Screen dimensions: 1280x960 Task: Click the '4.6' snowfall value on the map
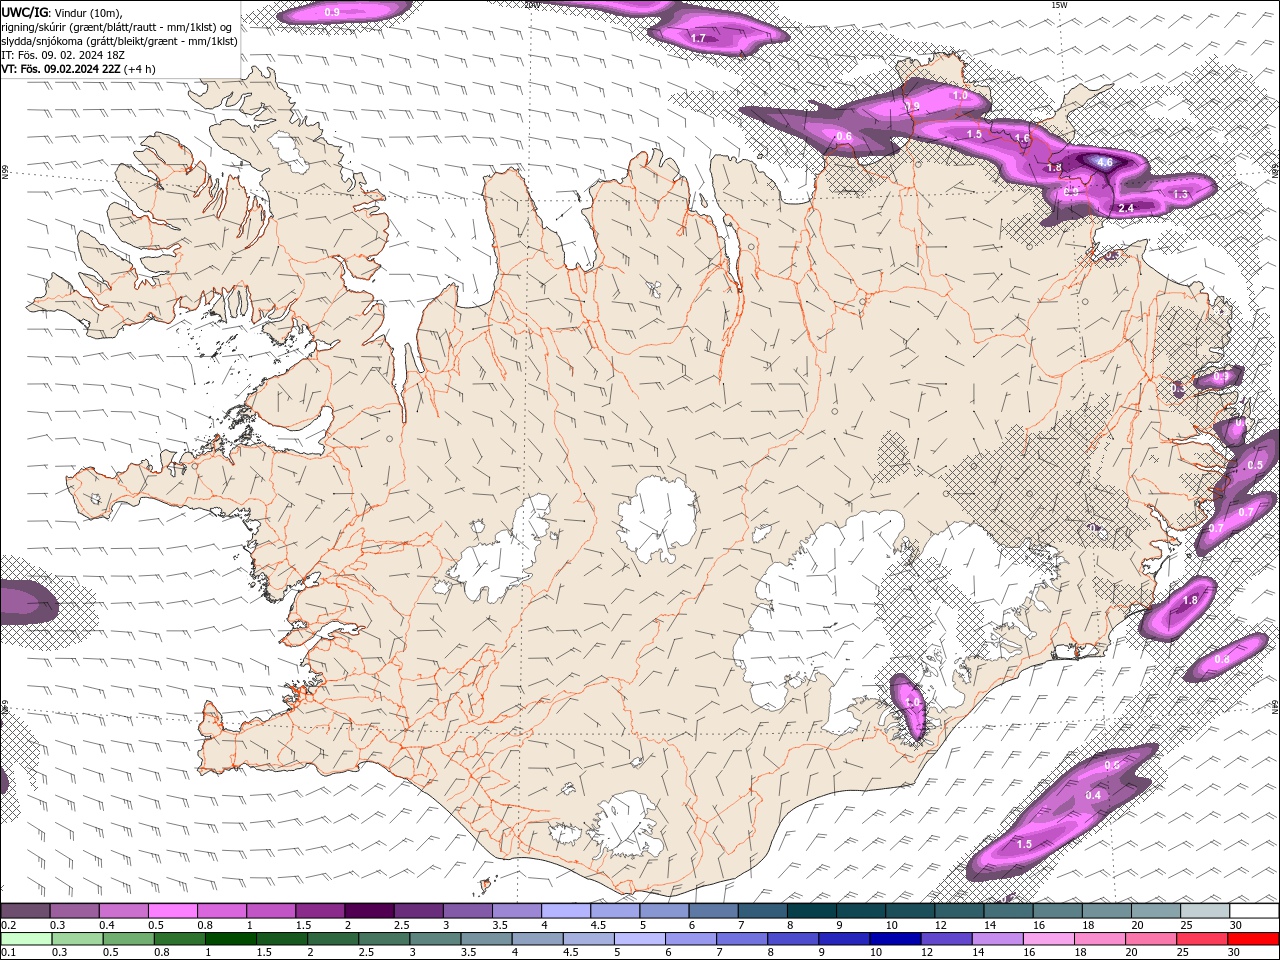coord(1105,162)
